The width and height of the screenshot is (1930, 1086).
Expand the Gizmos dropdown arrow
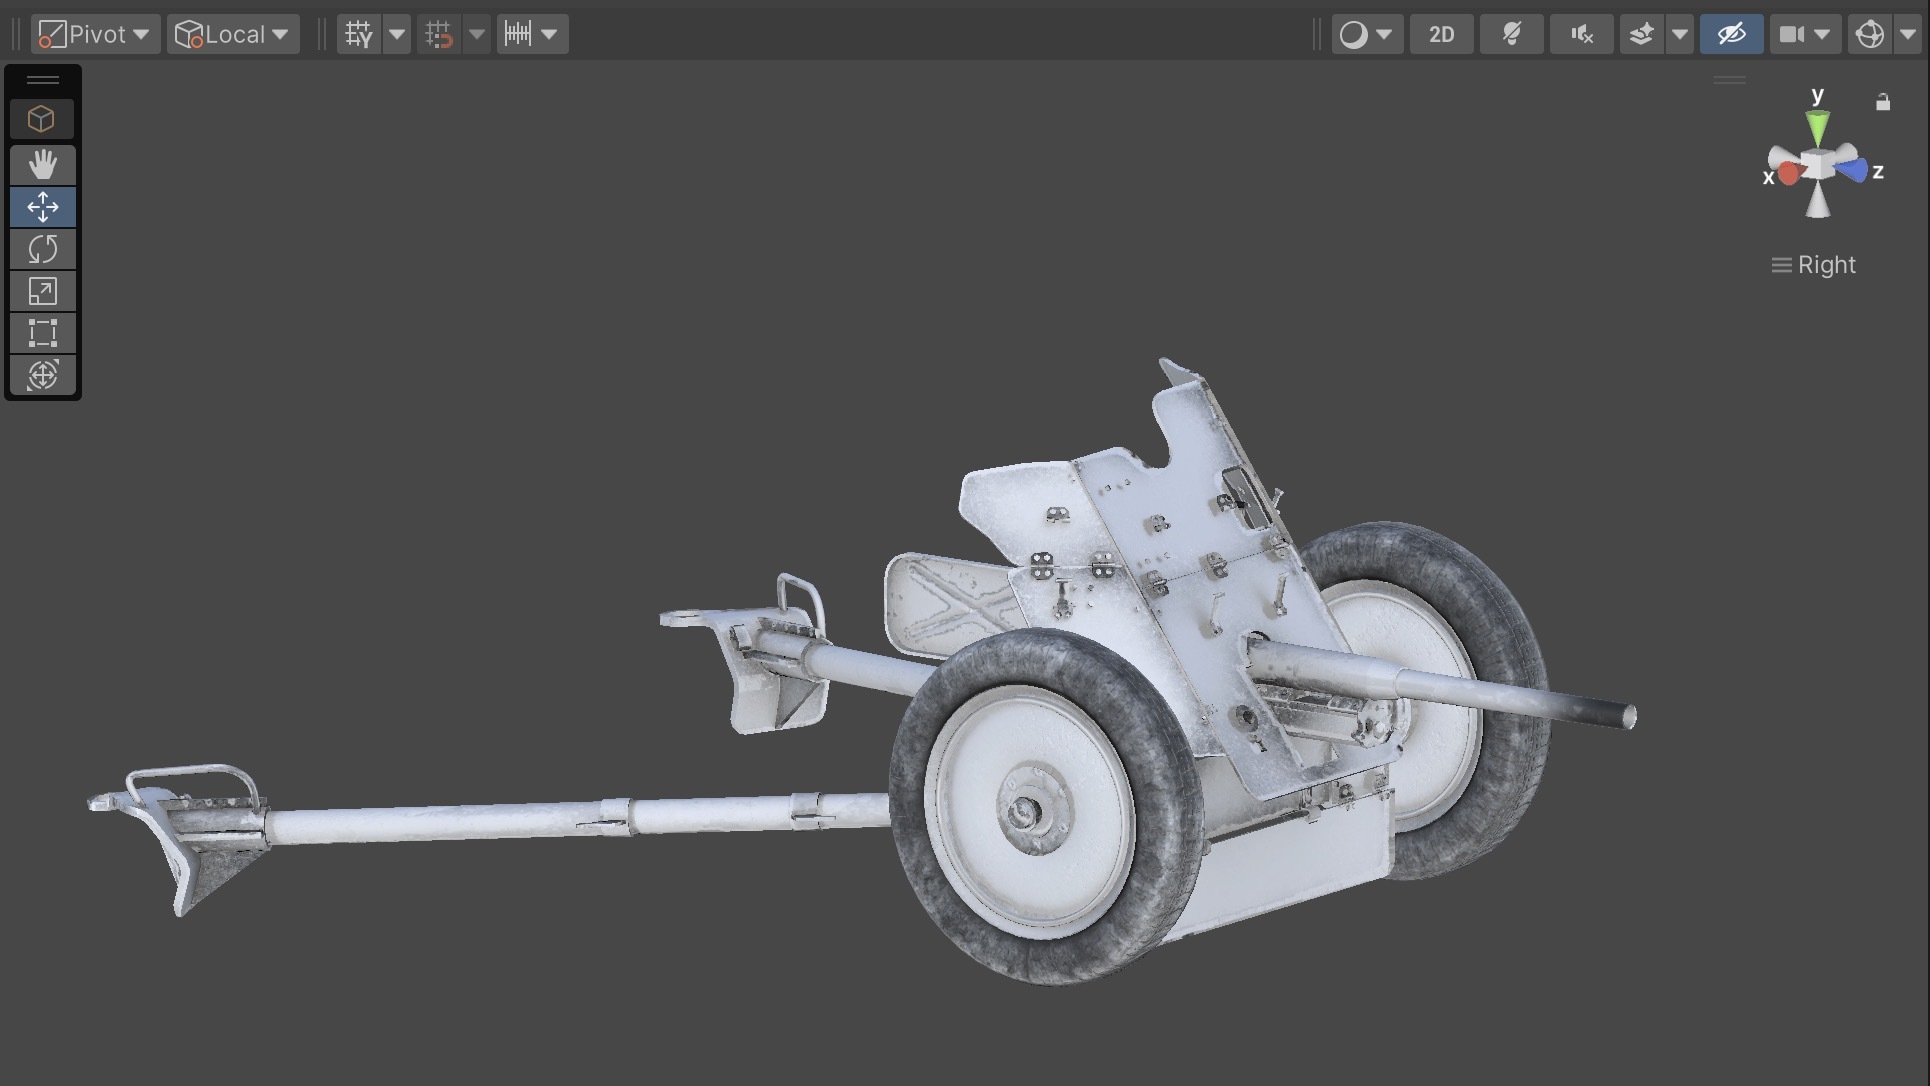pos(1908,34)
